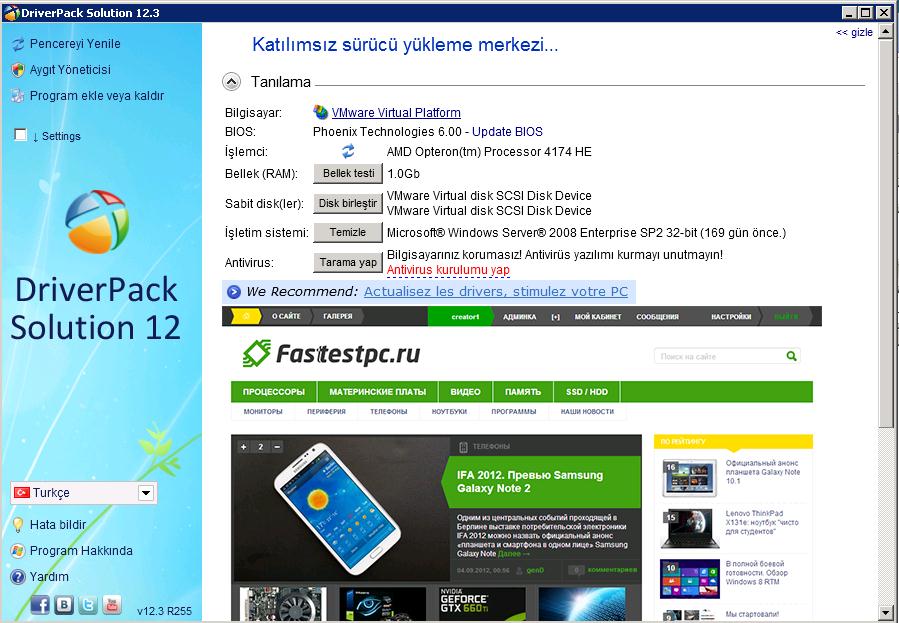Toggle the Settings checkbox
The width and height of the screenshot is (899, 623).
tap(21, 135)
